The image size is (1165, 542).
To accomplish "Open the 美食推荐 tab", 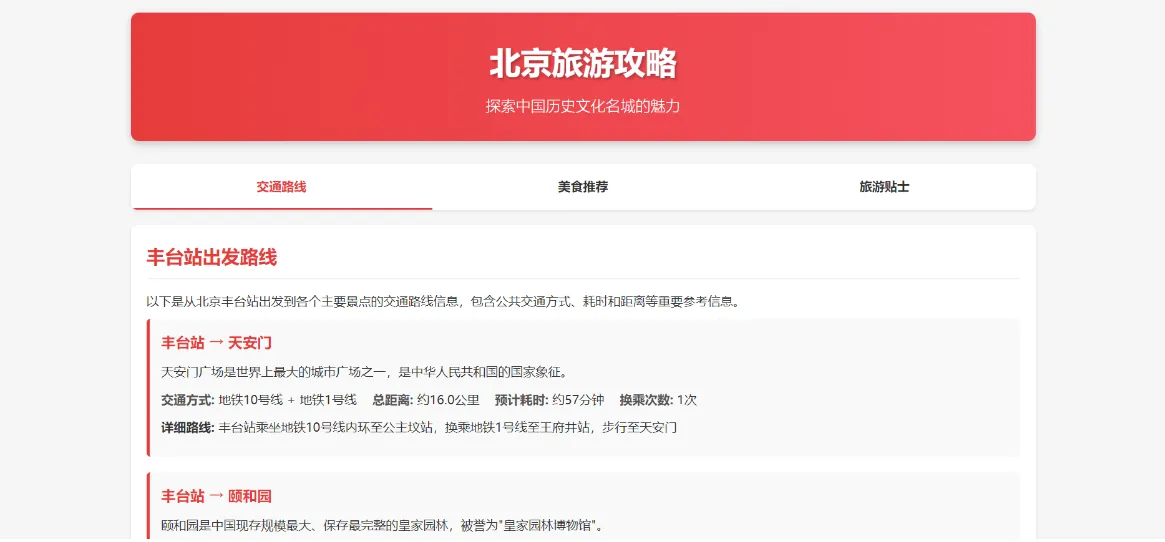I will [x=583, y=187].
